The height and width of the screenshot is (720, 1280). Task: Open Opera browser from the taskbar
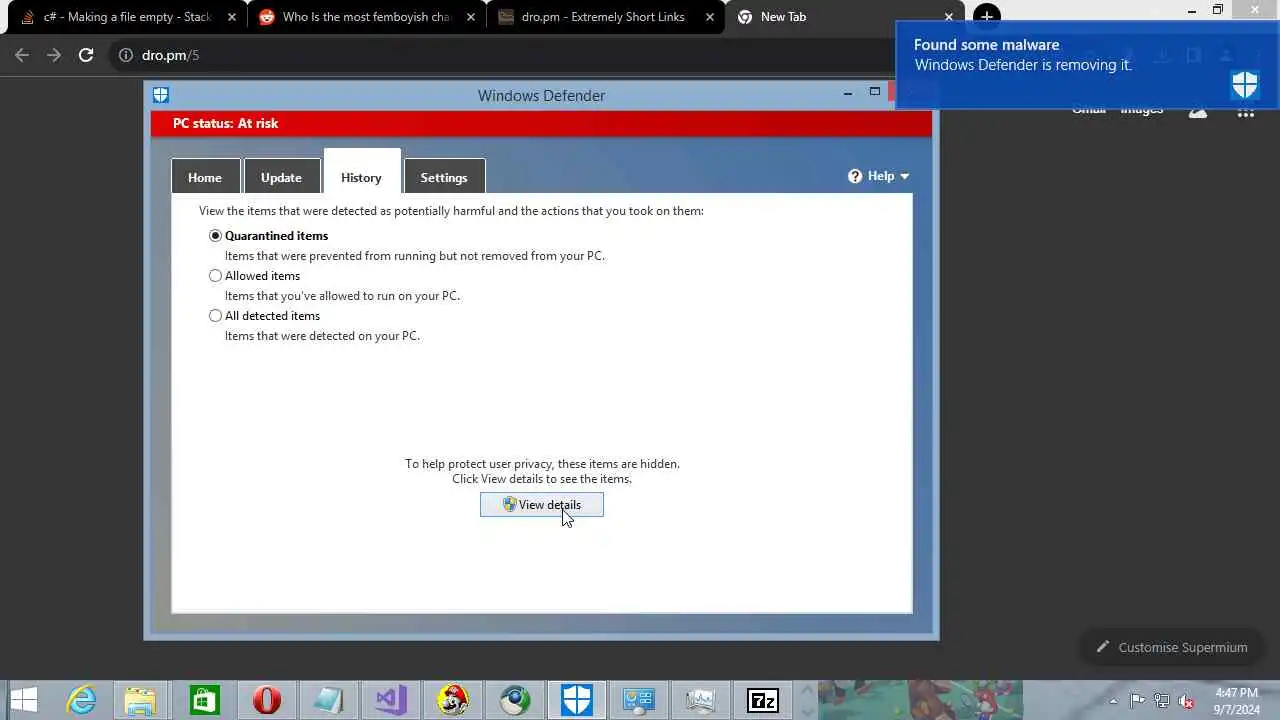pyautogui.click(x=266, y=701)
